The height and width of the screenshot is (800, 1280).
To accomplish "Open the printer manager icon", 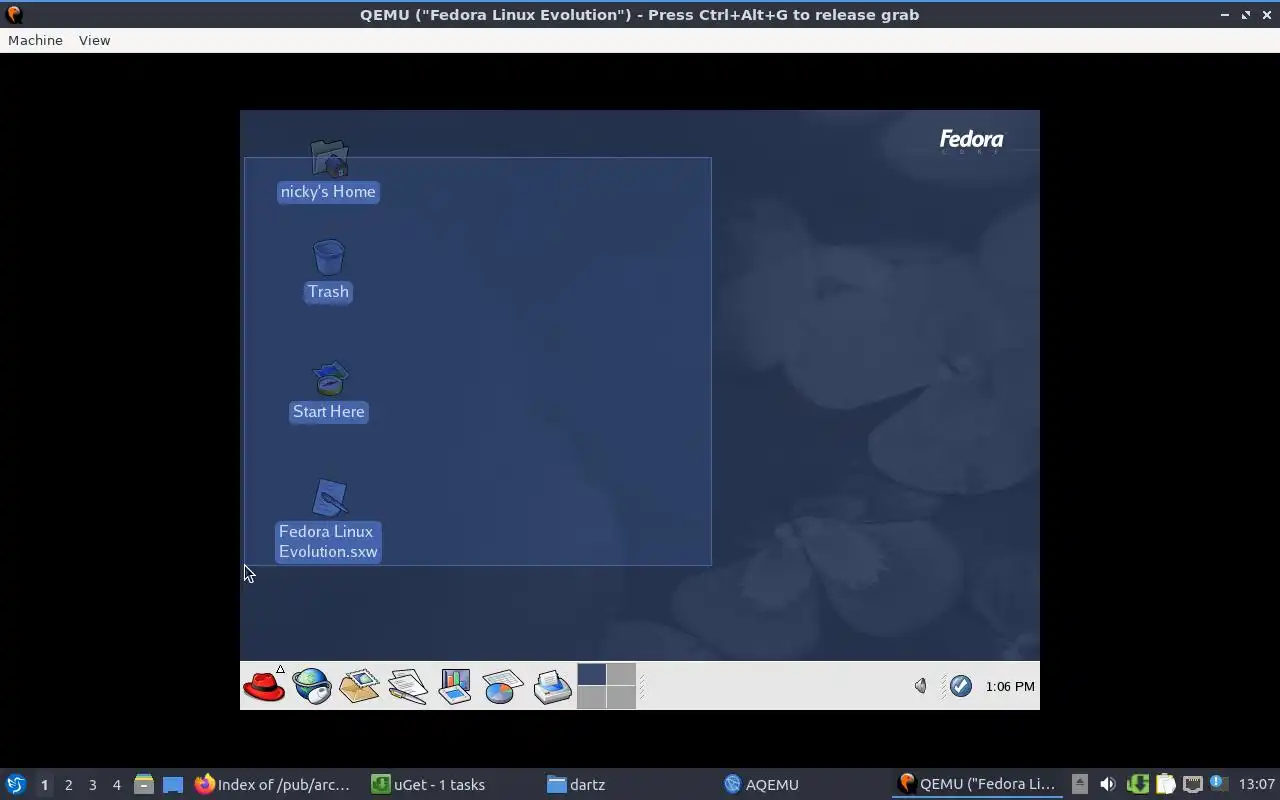I will click(x=552, y=686).
